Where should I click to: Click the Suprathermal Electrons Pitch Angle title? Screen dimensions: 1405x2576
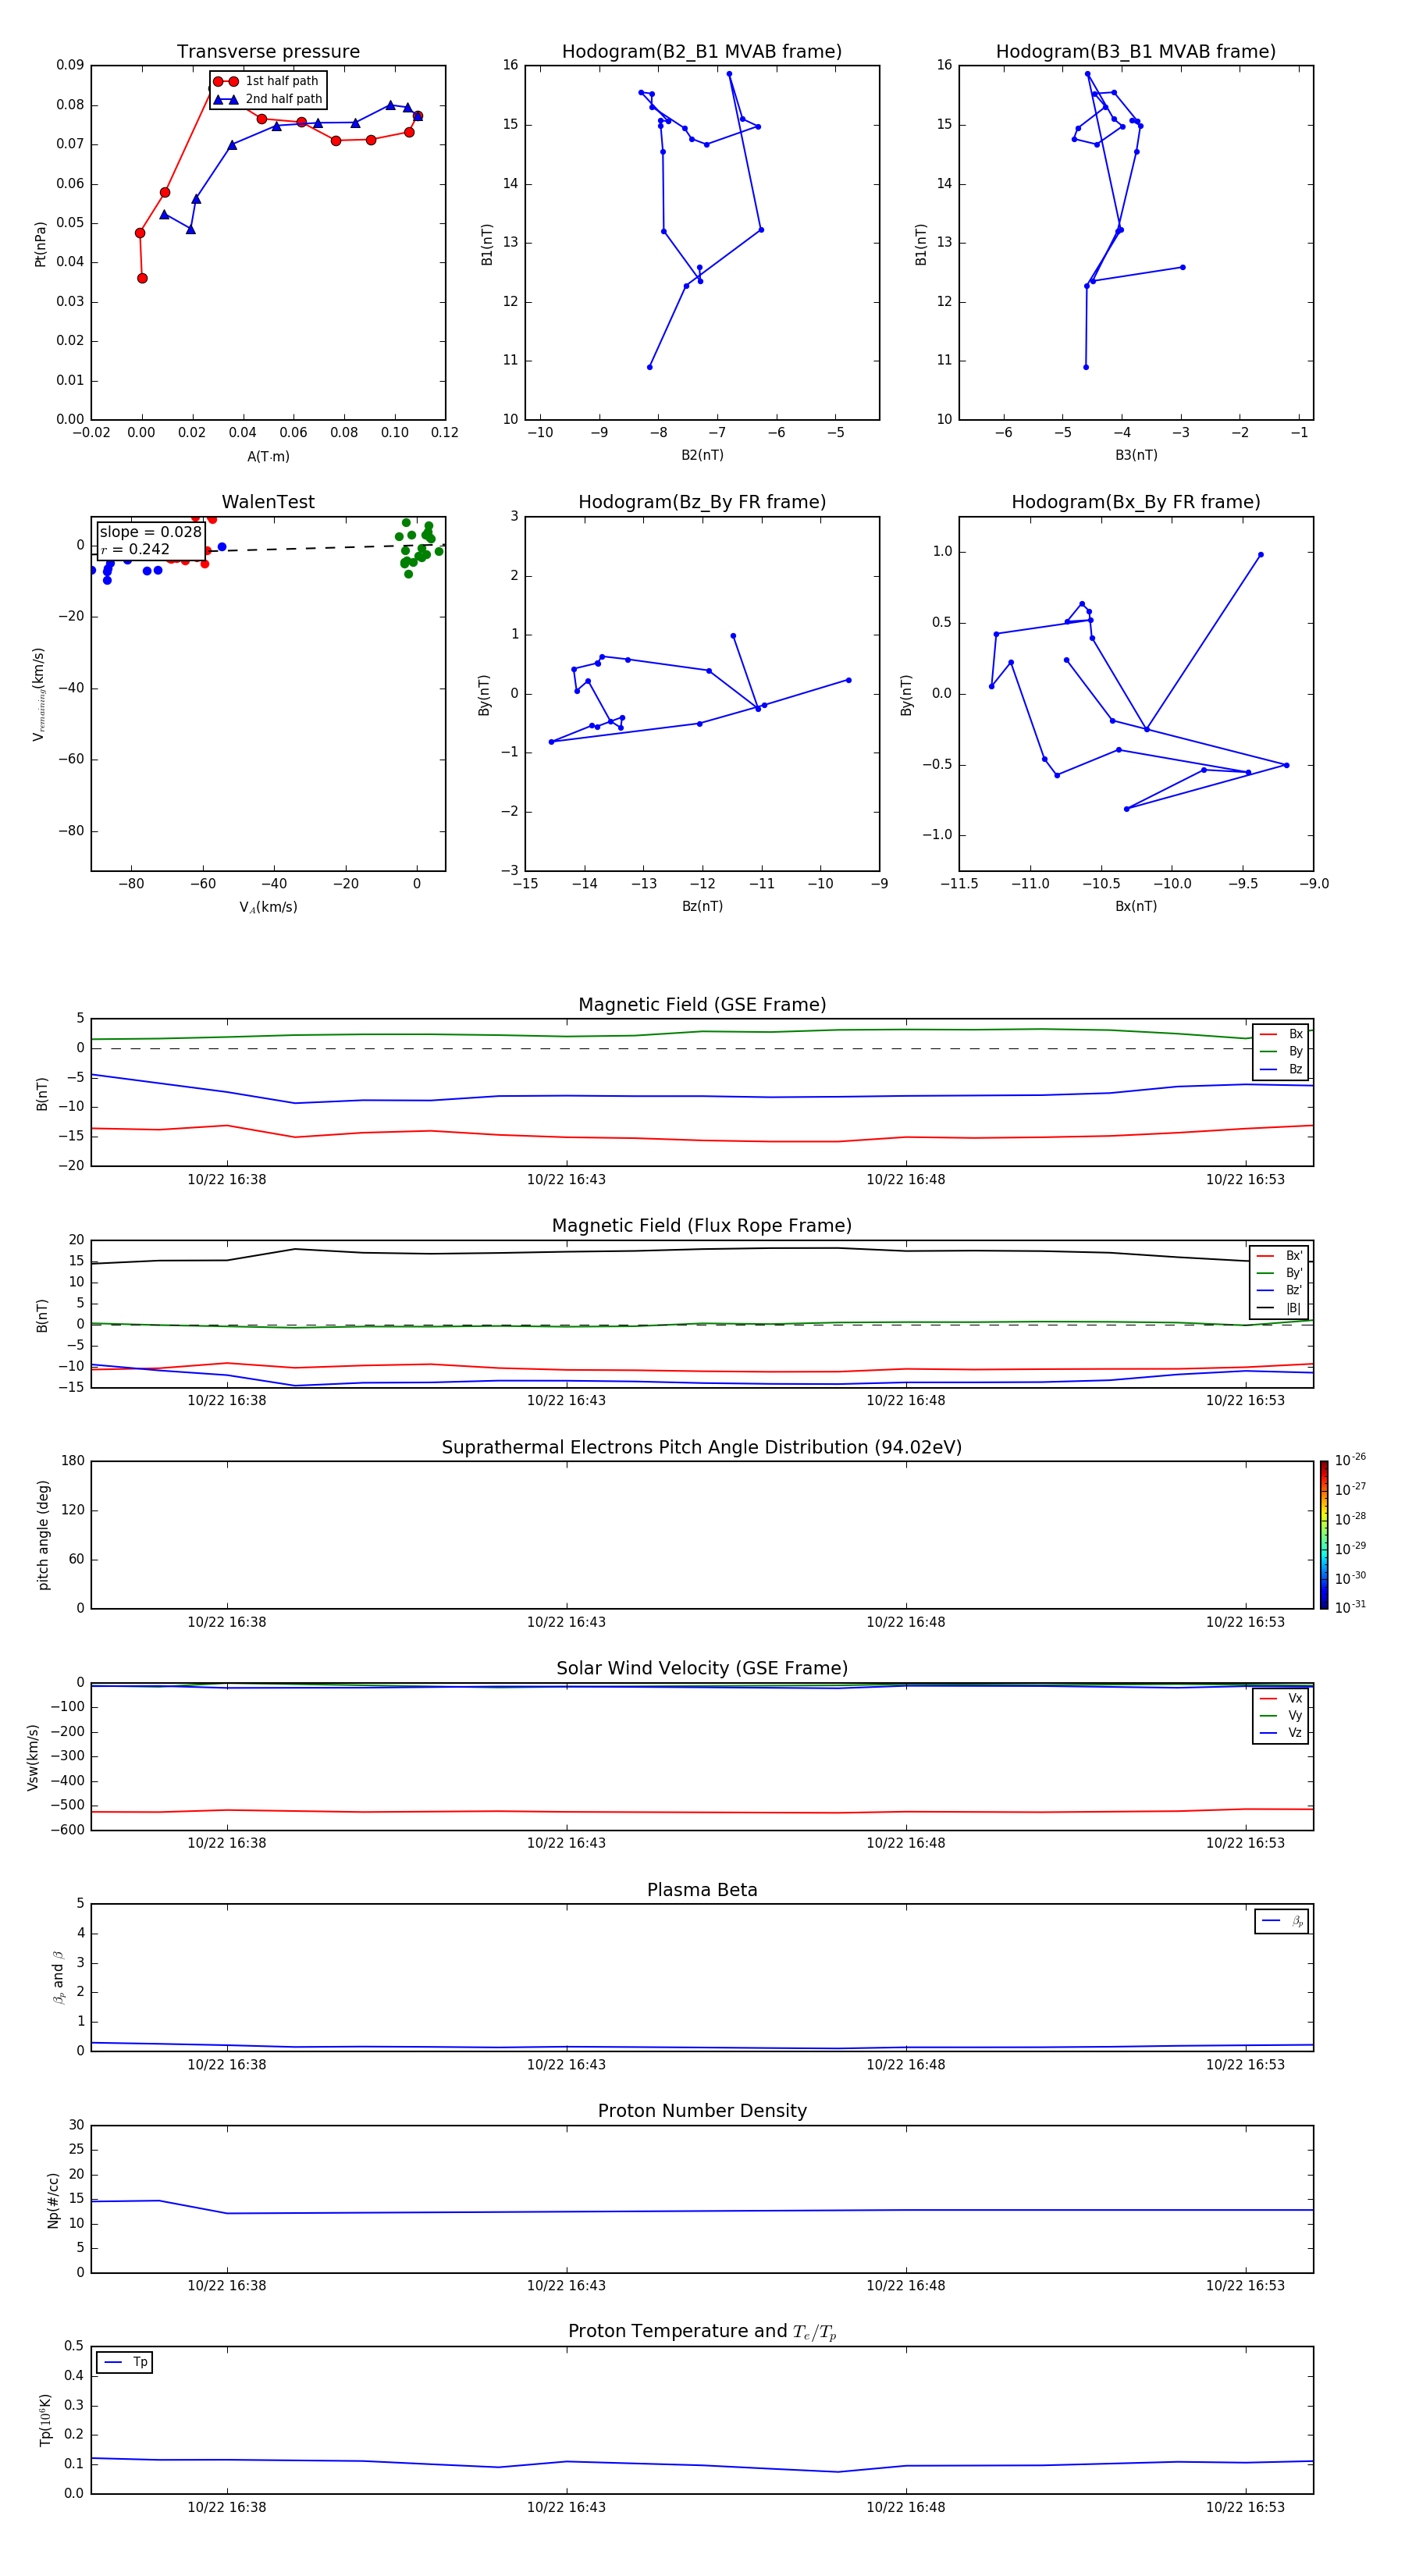pyautogui.click(x=702, y=1448)
